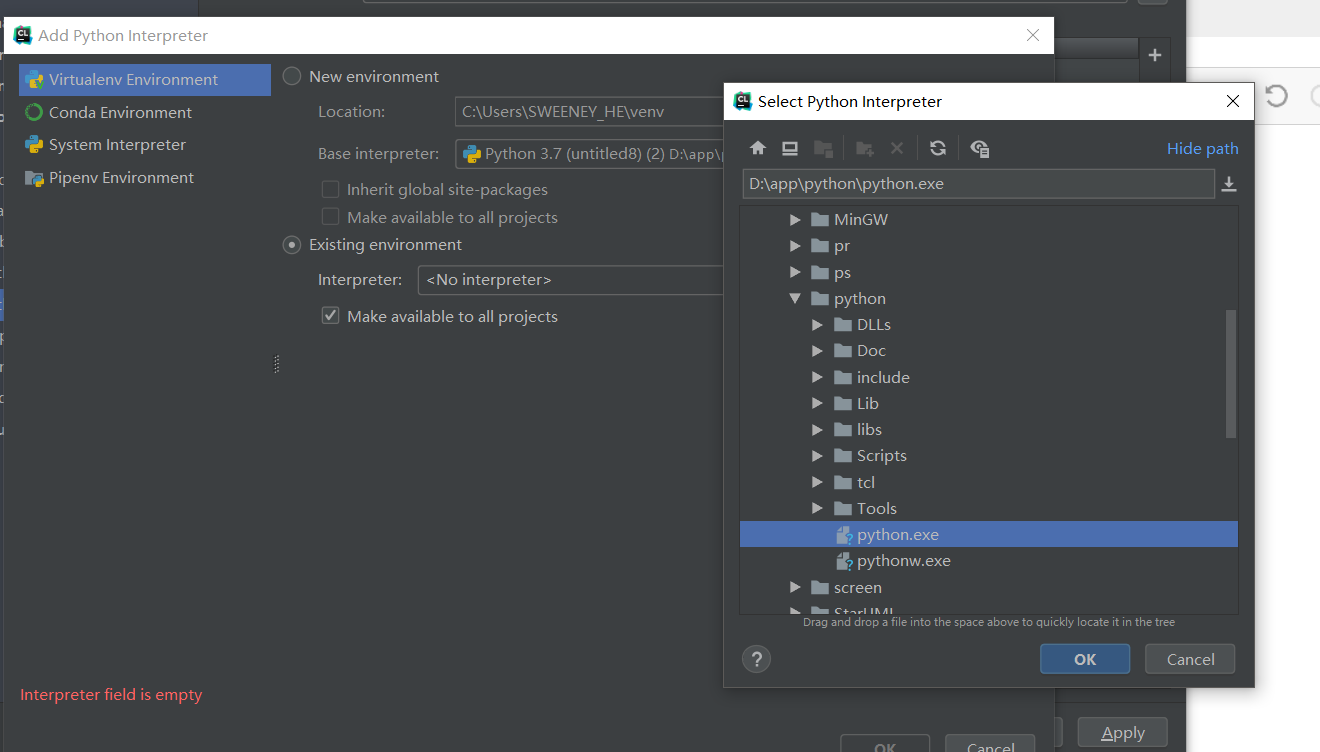The height and width of the screenshot is (752, 1320).
Task: Expand the Scripts folder
Action: click(x=817, y=456)
